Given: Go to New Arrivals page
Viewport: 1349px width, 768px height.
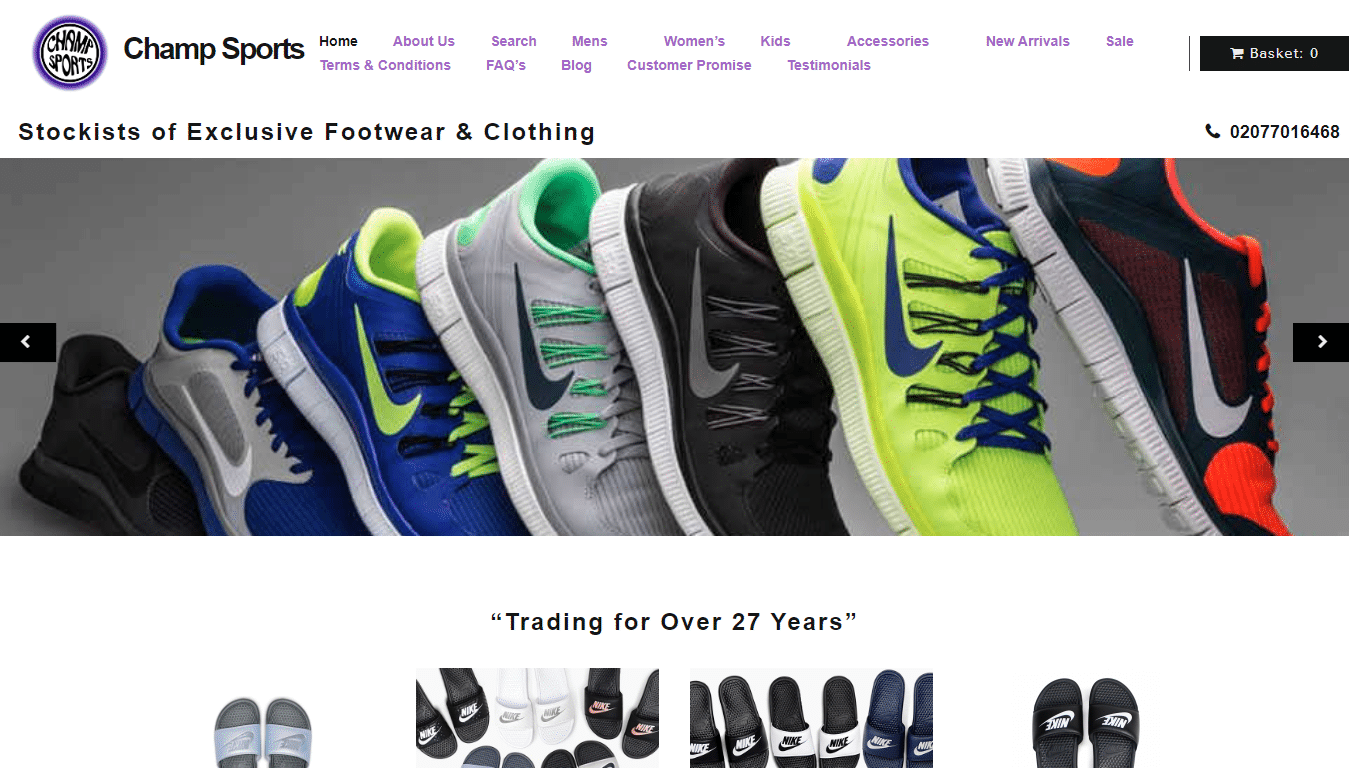Looking at the screenshot, I should click(1028, 41).
